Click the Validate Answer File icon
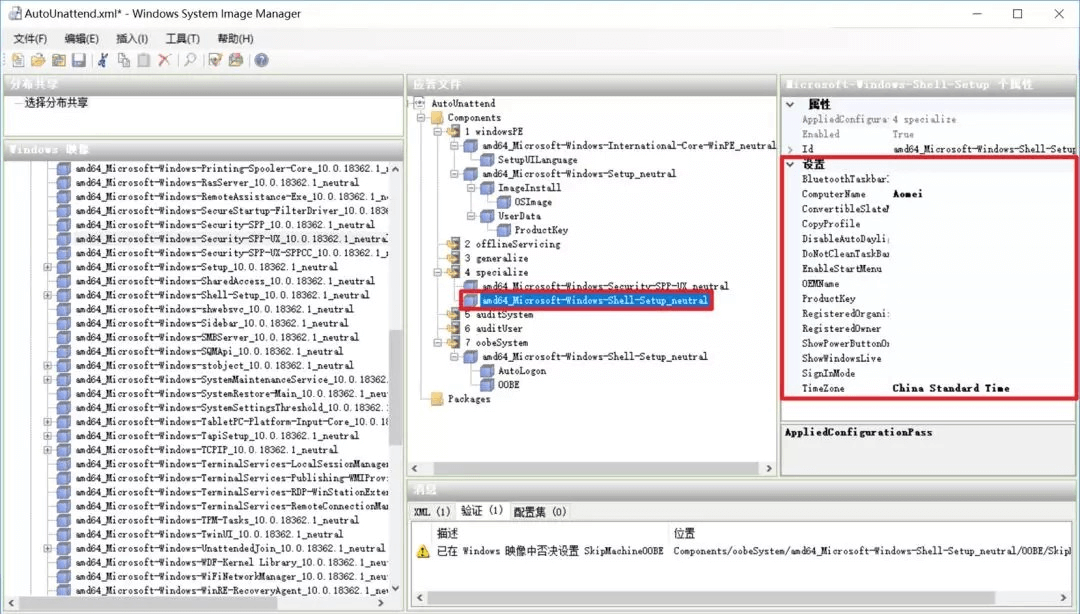 click(215, 60)
